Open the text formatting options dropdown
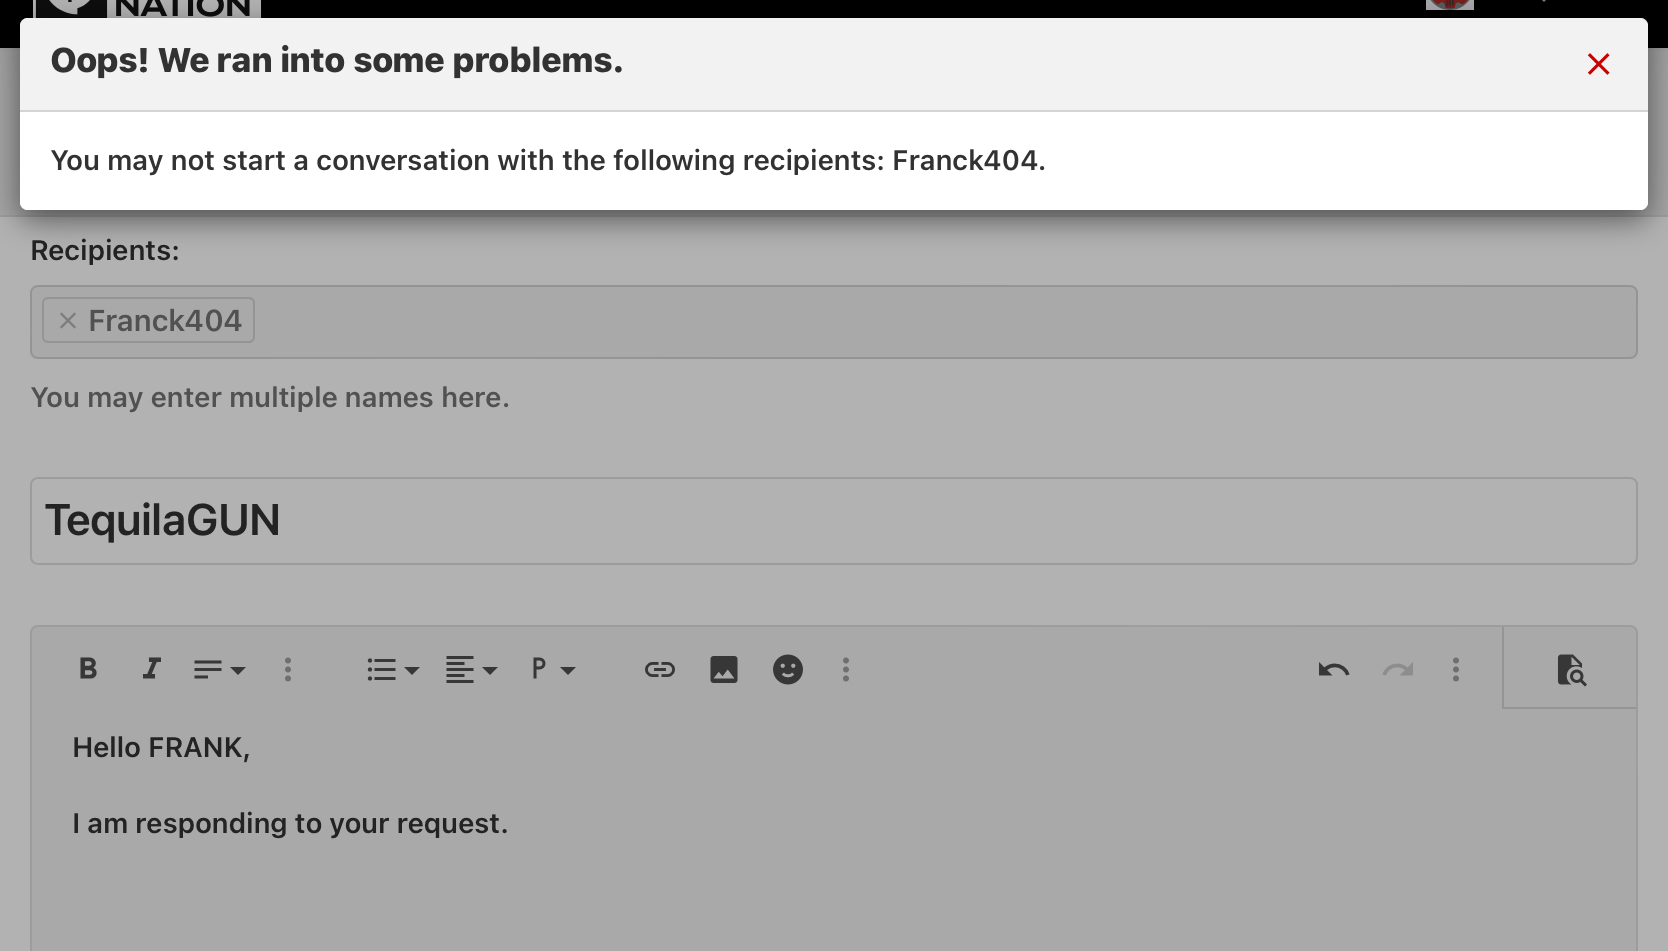 tap(219, 669)
